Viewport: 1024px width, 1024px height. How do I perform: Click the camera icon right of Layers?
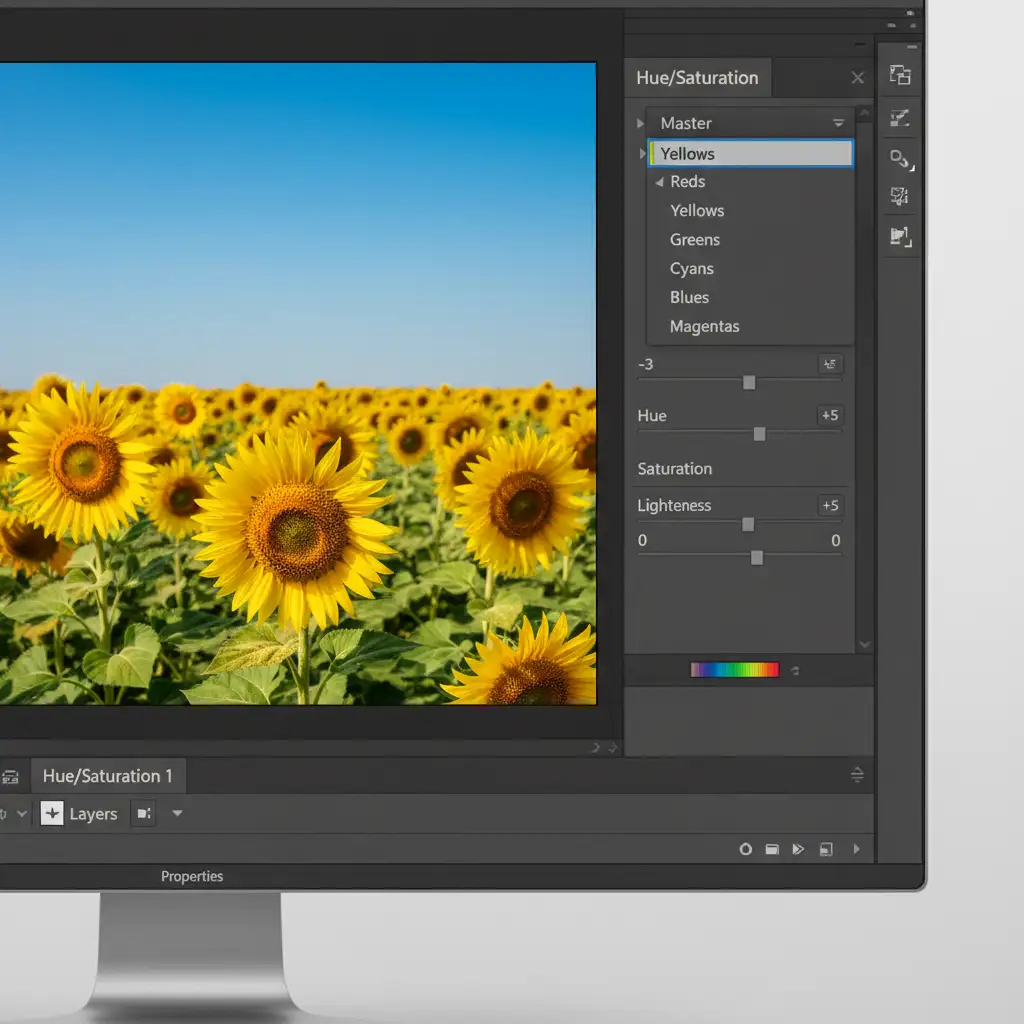pyautogui.click(x=143, y=814)
